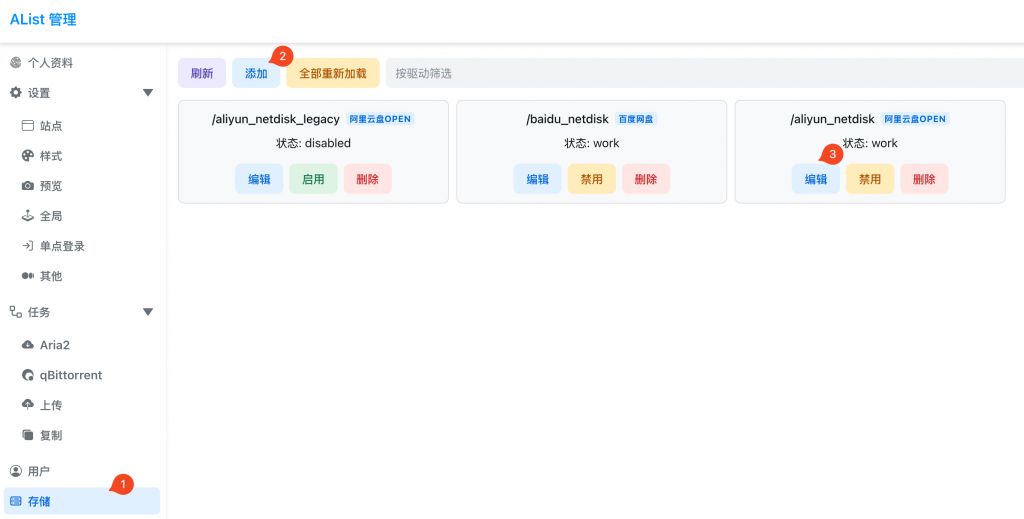Disable /baidu_netdisk using 禁用 button
Viewport: 1024px width, 519px height.
click(591, 179)
